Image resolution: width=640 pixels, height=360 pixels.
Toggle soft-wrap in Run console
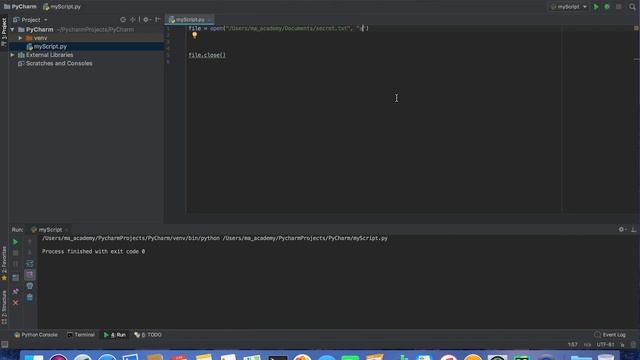point(29,264)
